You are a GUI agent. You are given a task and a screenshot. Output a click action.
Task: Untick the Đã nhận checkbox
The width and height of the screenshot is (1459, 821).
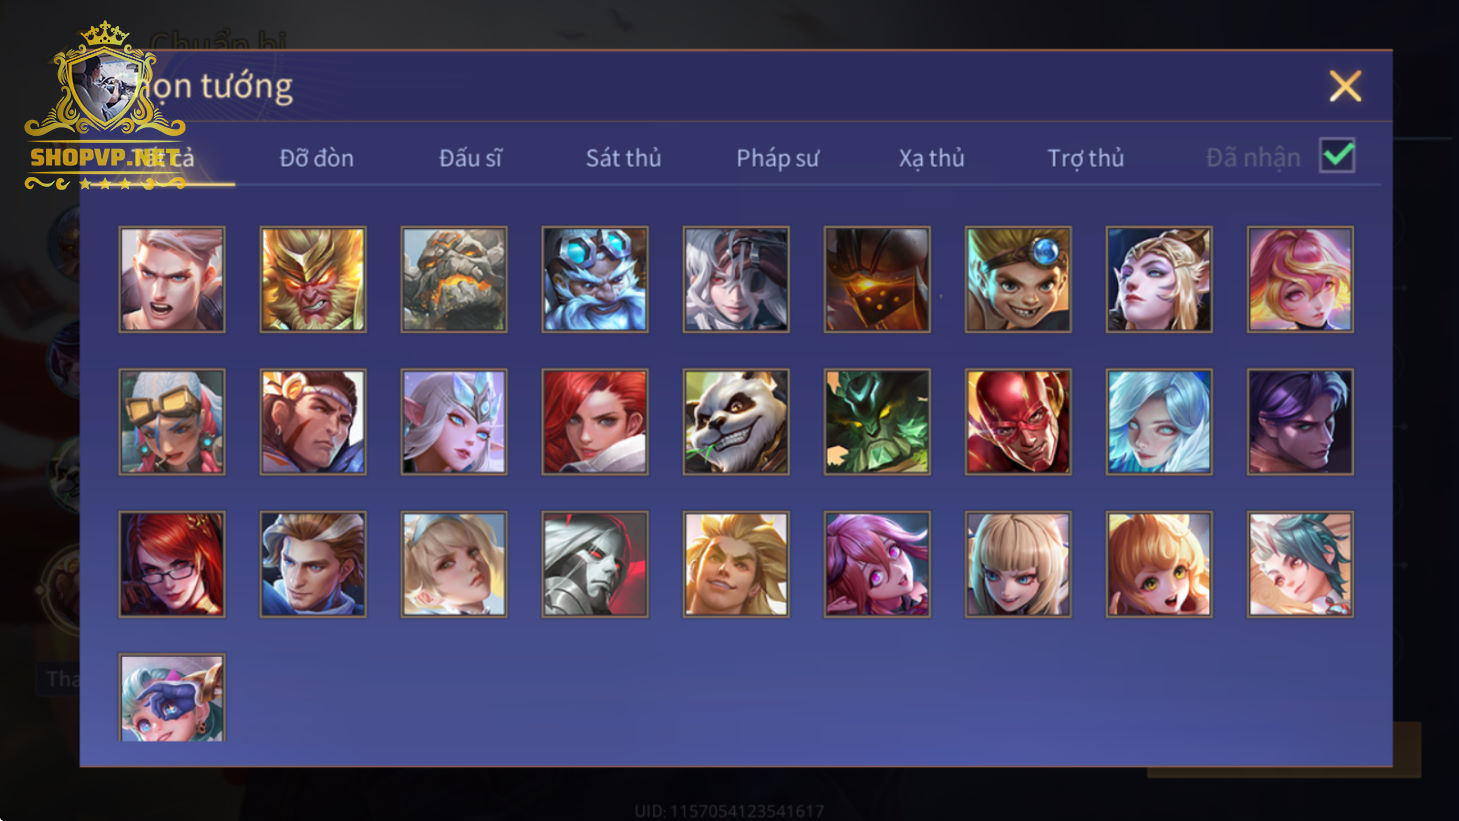[1337, 156]
